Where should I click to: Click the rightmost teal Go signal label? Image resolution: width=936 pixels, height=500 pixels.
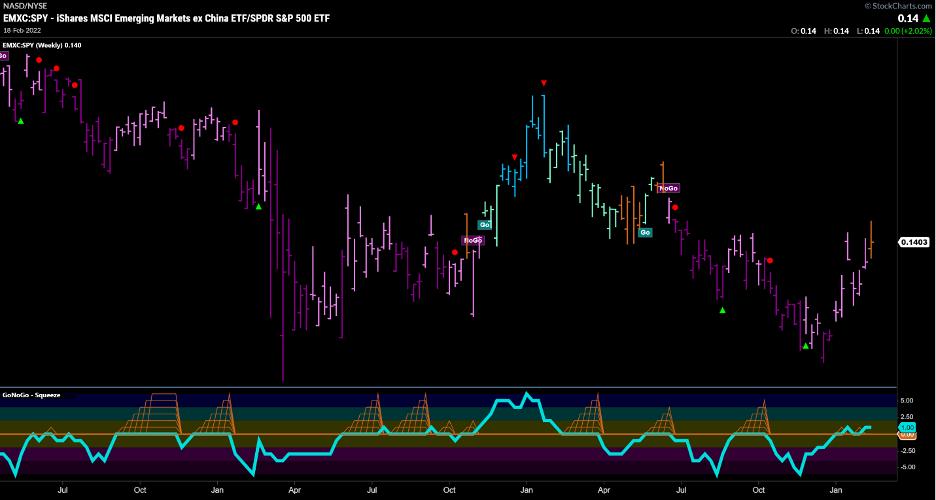[x=645, y=232]
